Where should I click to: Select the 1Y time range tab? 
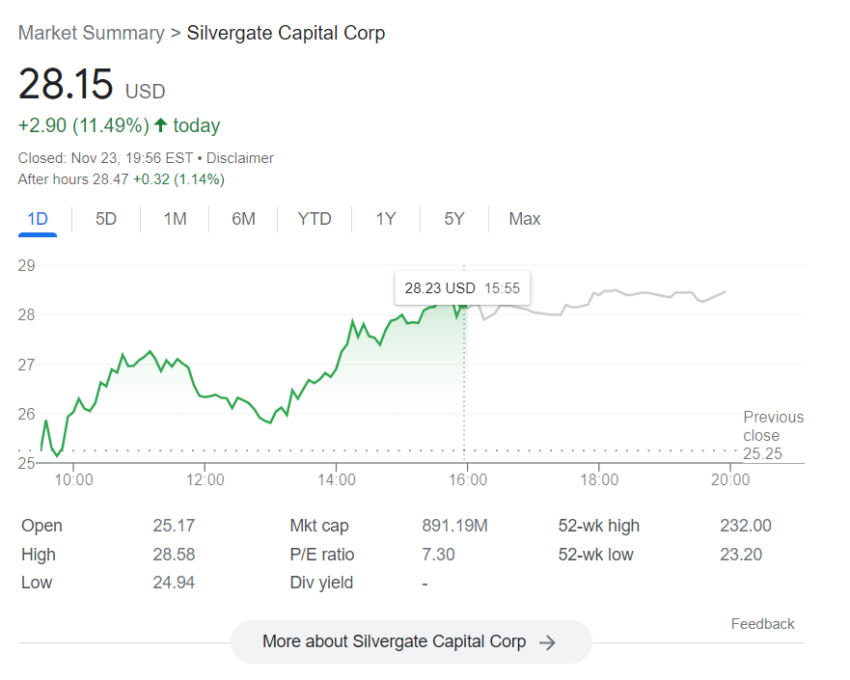point(386,219)
